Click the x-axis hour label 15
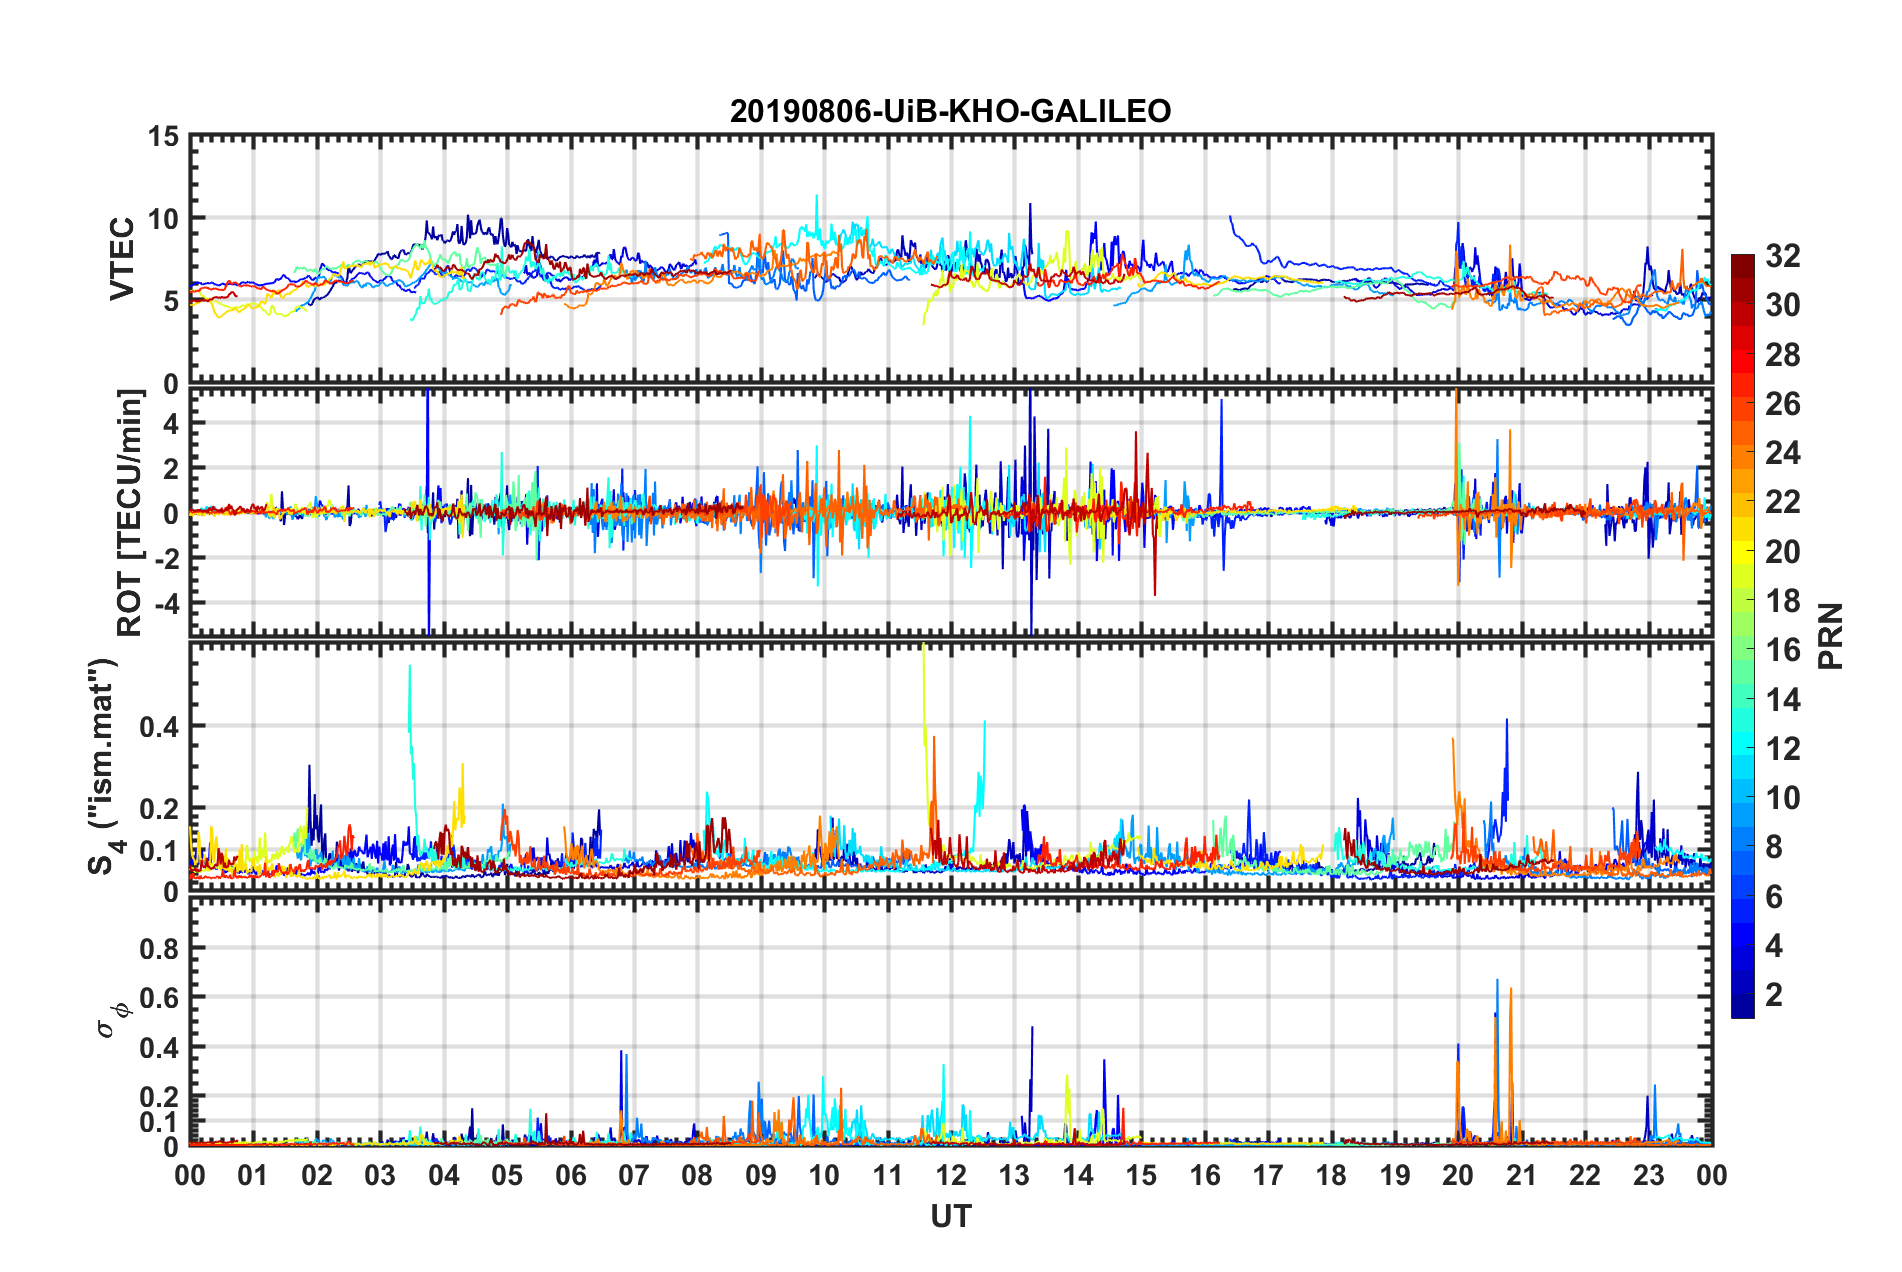Viewport: 1902px width, 1272px height. (x=1141, y=1175)
